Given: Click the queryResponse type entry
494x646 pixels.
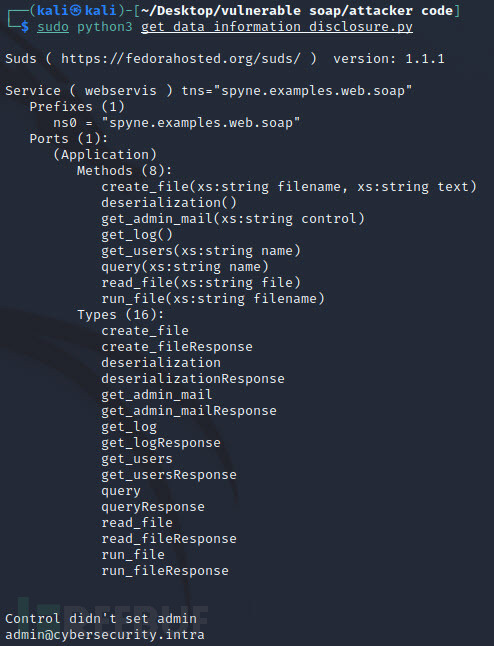Looking at the screenshot, I should point(153,507).
